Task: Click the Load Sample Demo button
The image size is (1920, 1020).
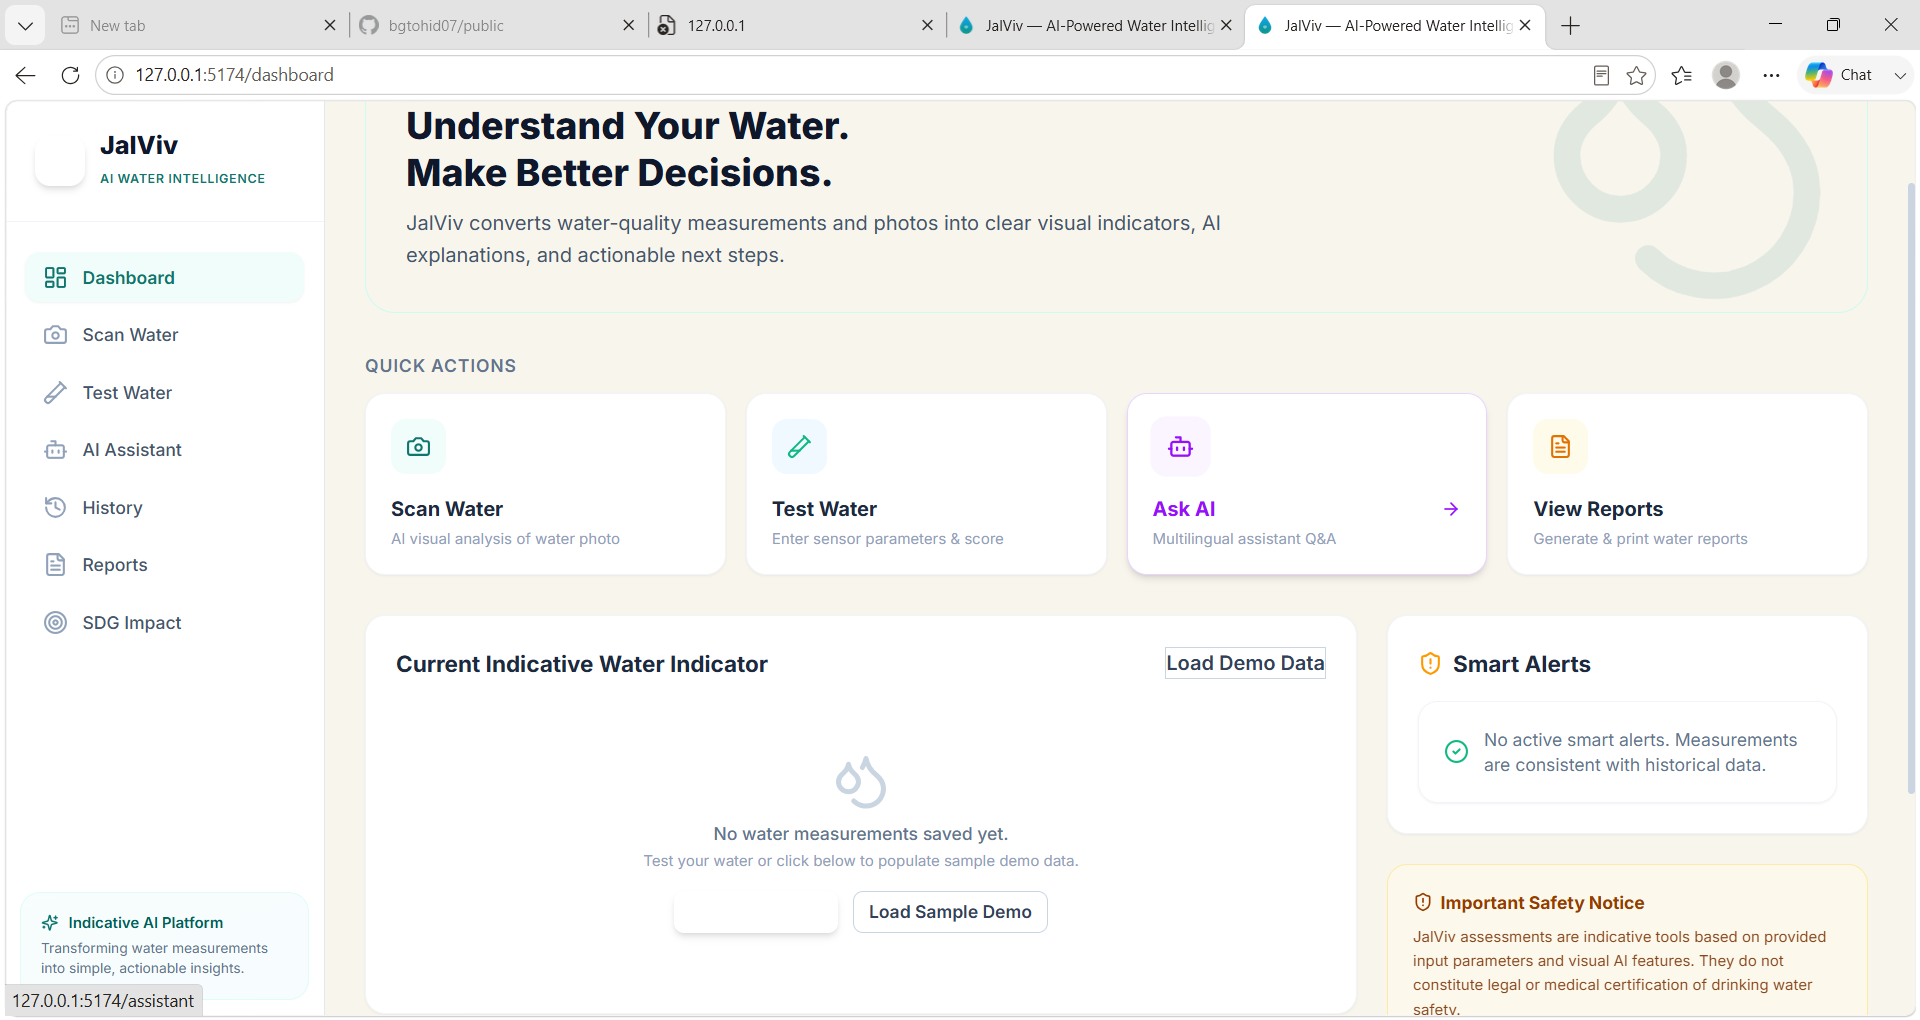Action: 950,912
